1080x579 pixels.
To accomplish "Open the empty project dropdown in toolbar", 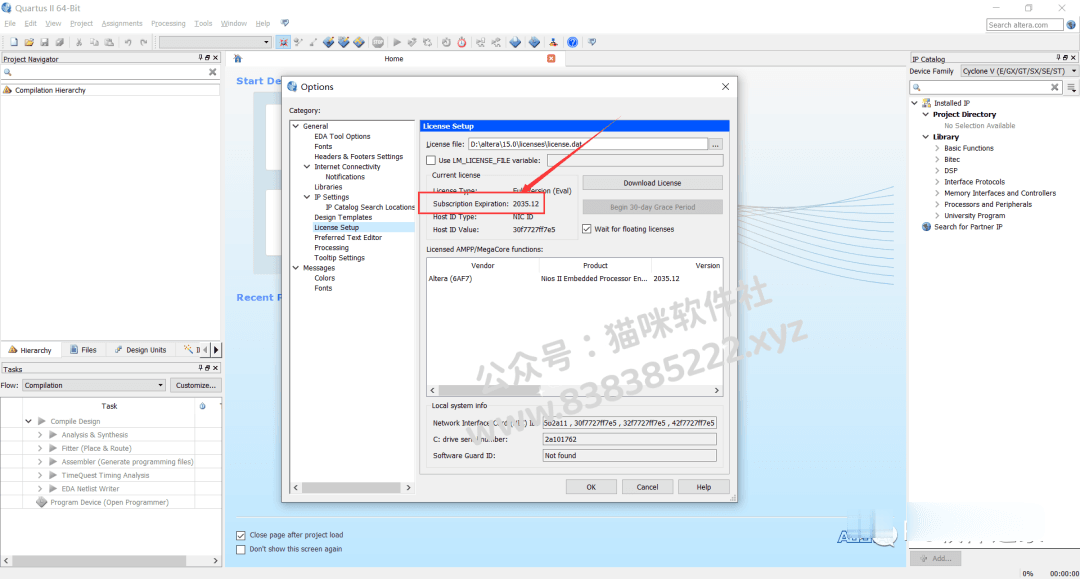I will (x=215, y=43).
